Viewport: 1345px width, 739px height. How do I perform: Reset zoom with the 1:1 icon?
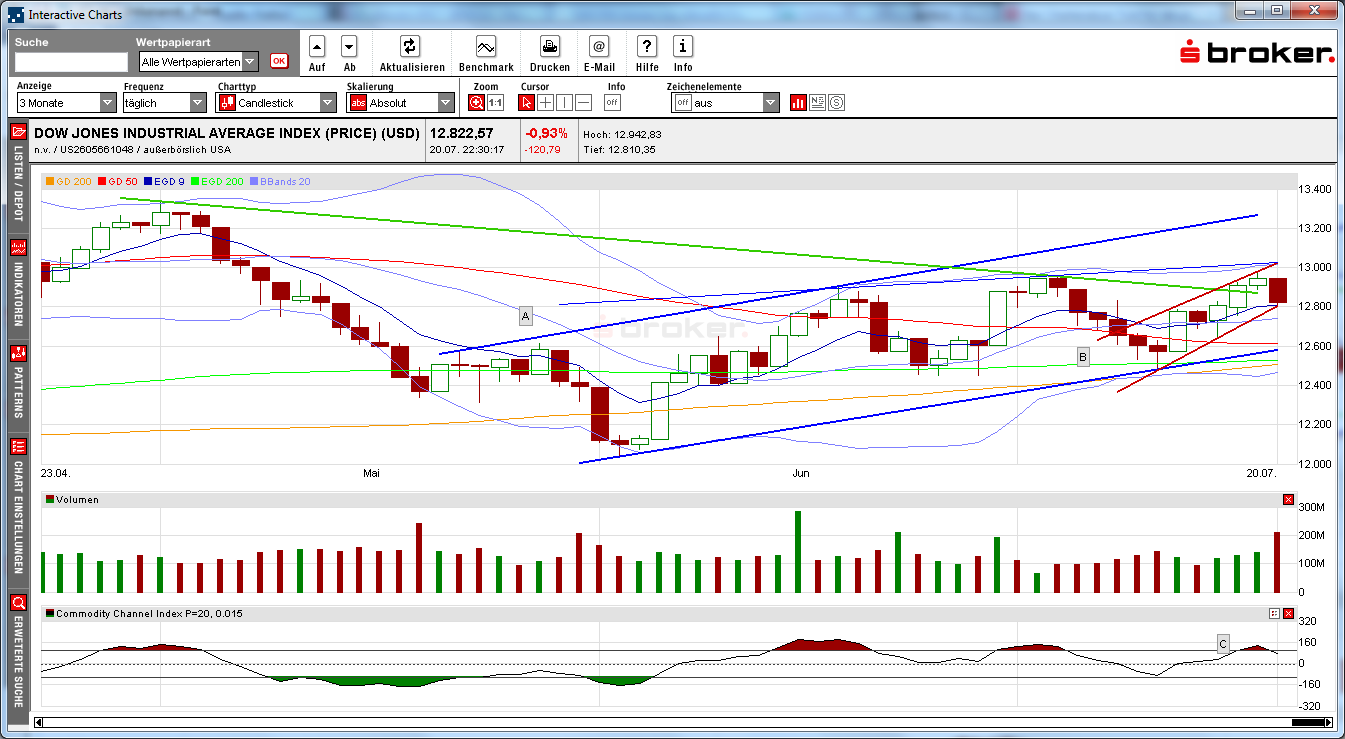pos(496,102)
